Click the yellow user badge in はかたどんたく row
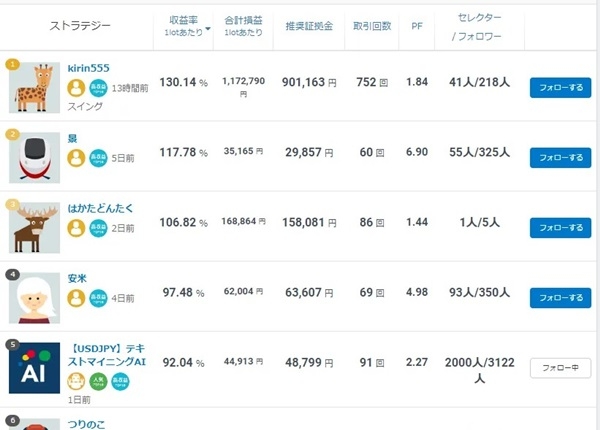600x430 pixels. click(x=76, y=228)
